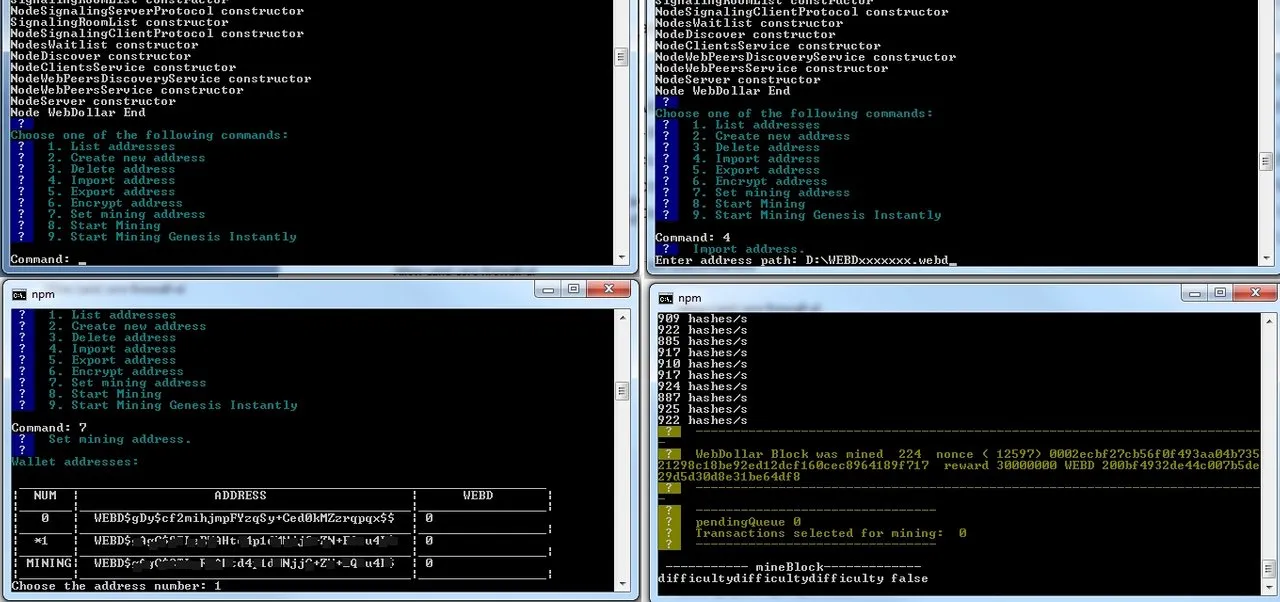Click the 'Choose the address number: 1' prompt
The width and height of the screenshot is (1280, 602).
115,585
